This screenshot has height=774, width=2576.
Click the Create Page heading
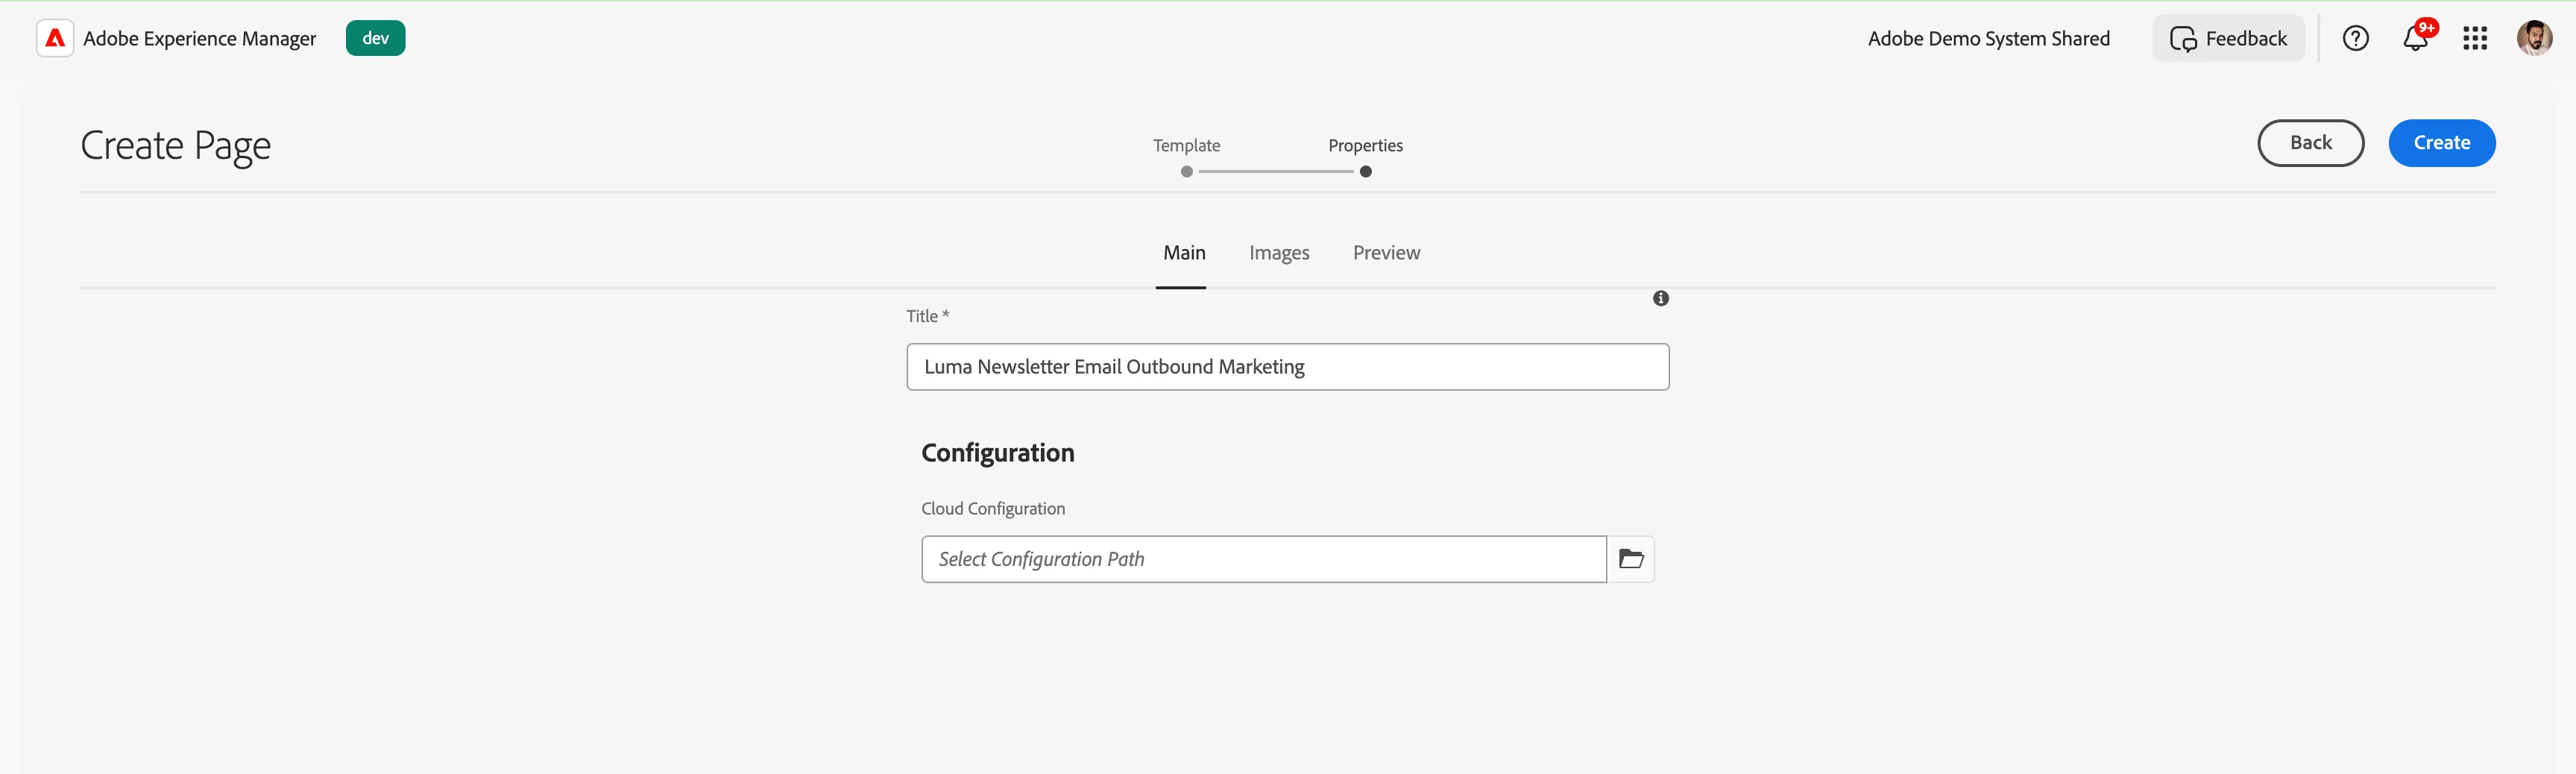point(176,146)
